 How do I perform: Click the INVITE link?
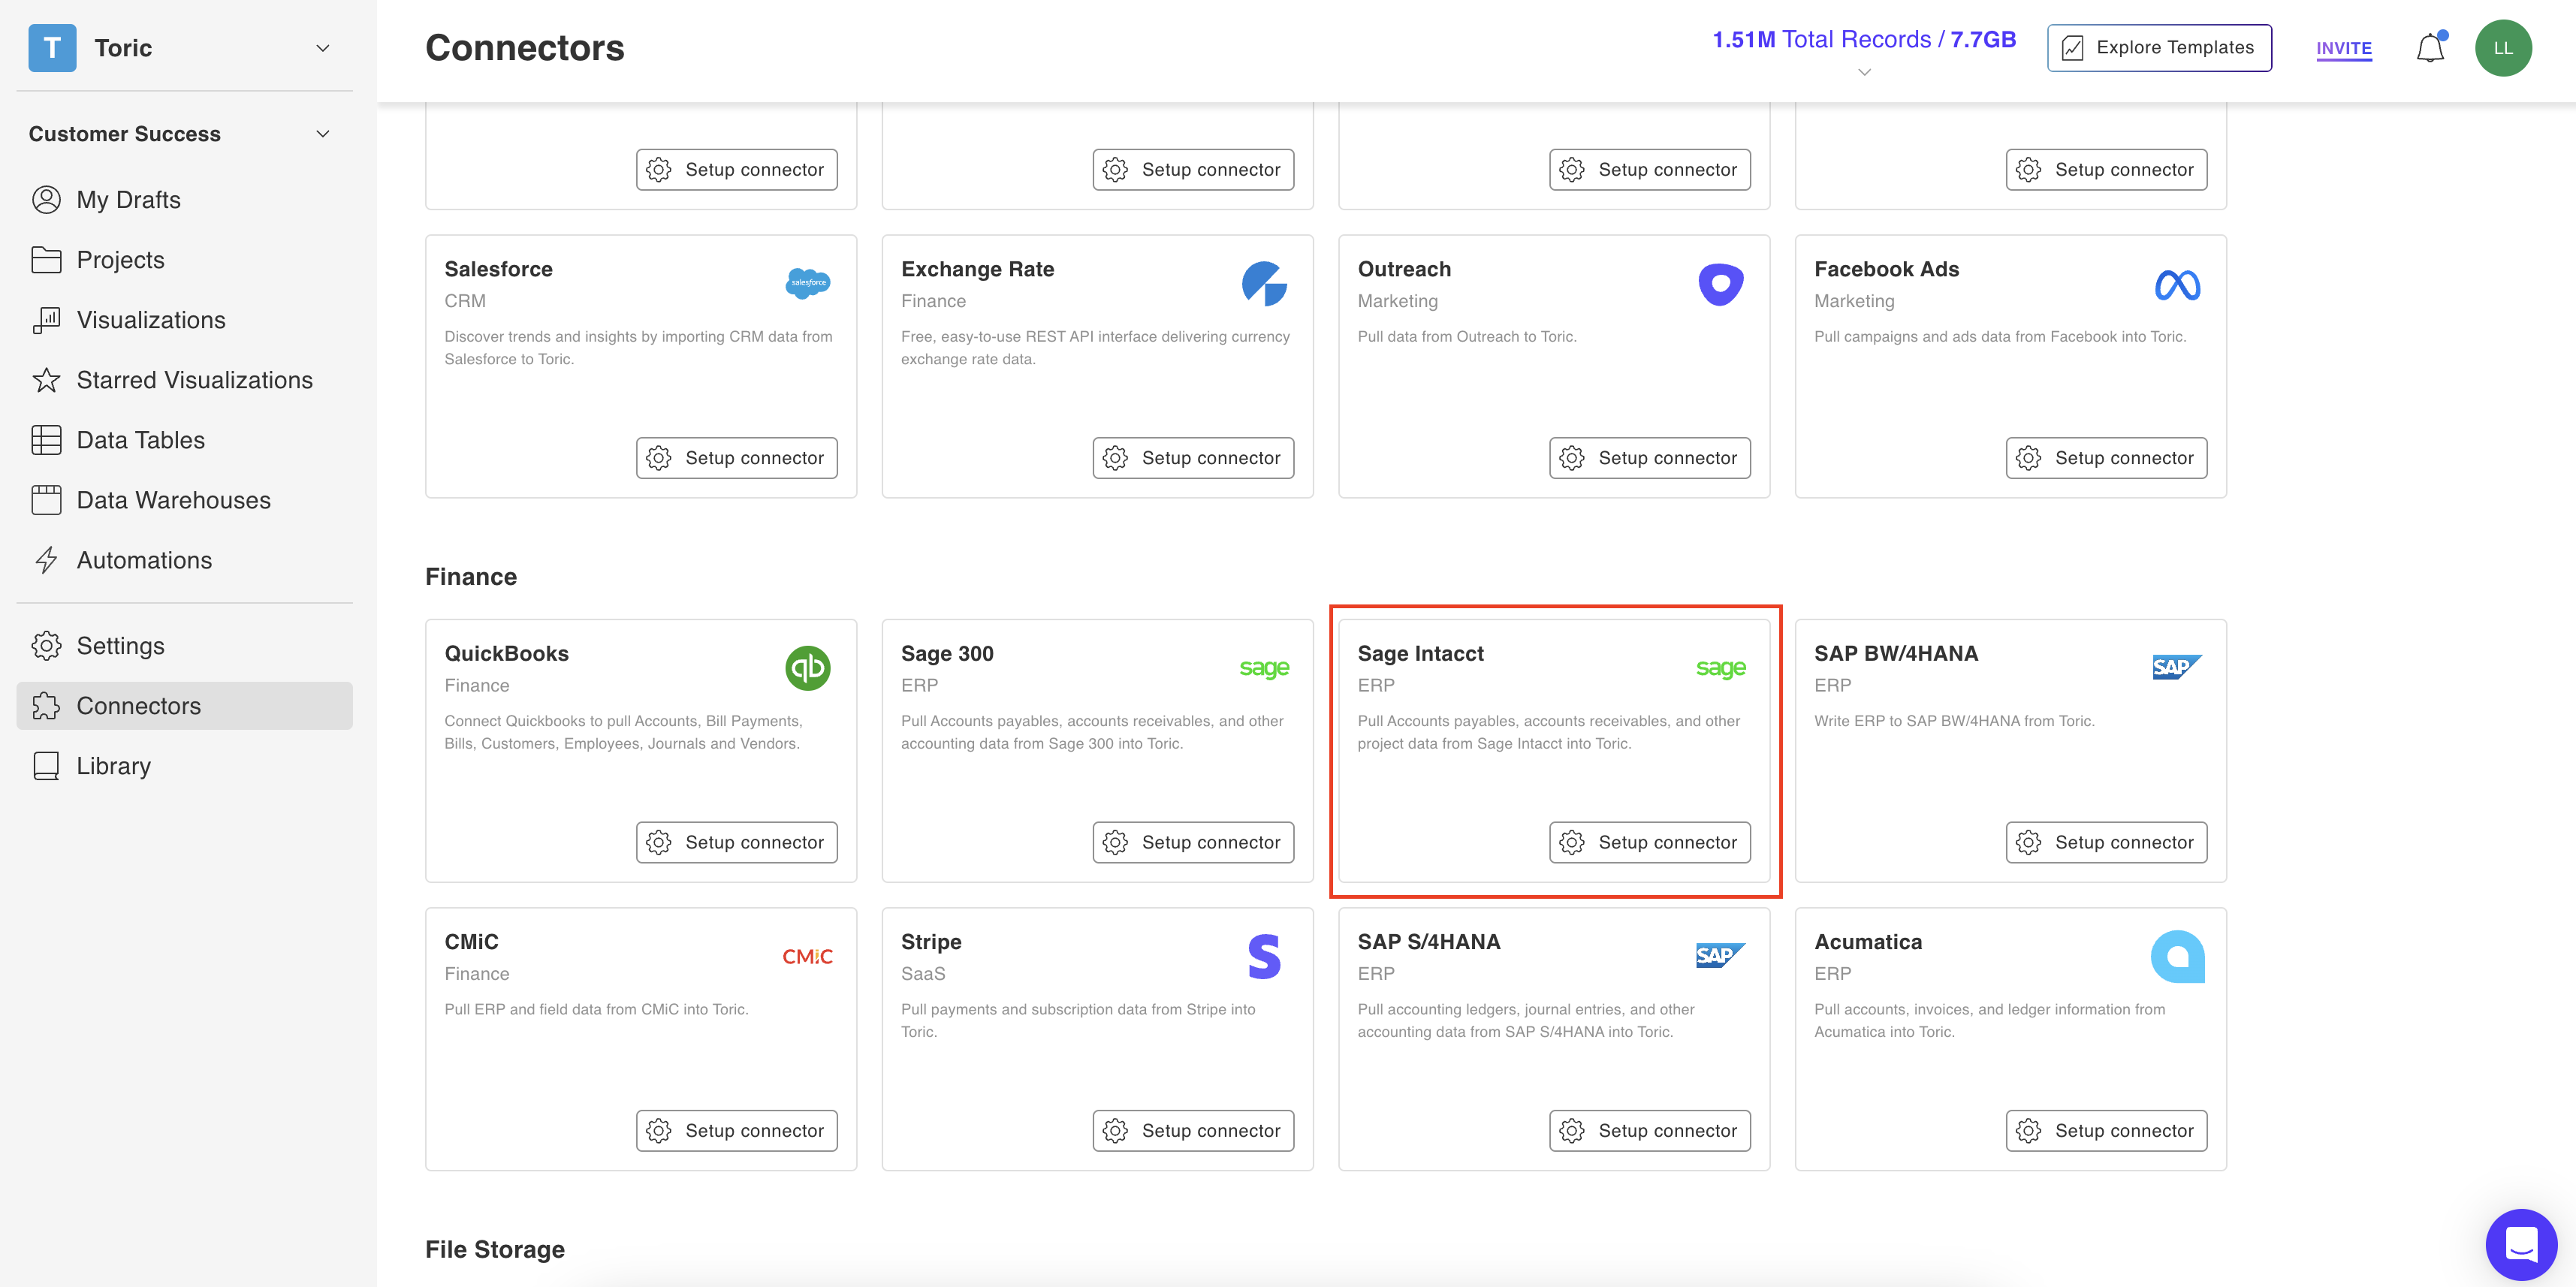pyautogui.click(x=2344, y=48)
